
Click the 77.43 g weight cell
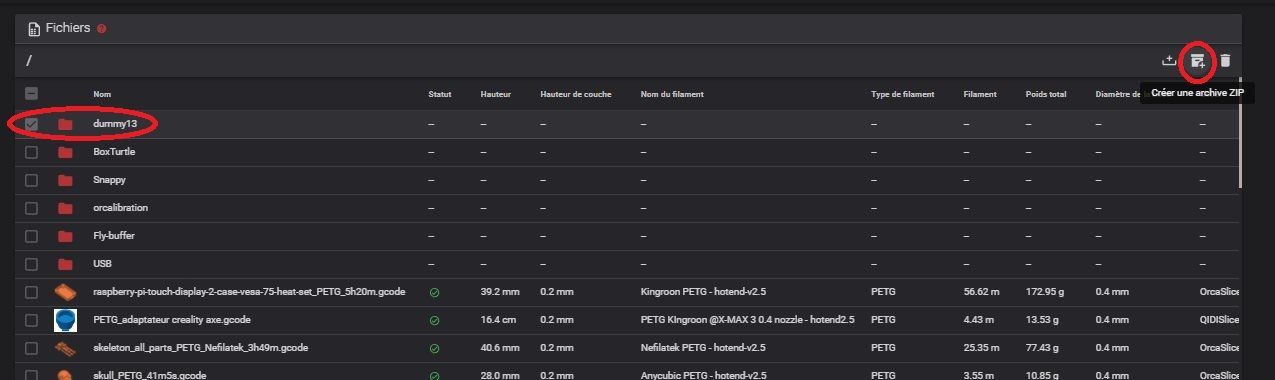pos(1042,348)
